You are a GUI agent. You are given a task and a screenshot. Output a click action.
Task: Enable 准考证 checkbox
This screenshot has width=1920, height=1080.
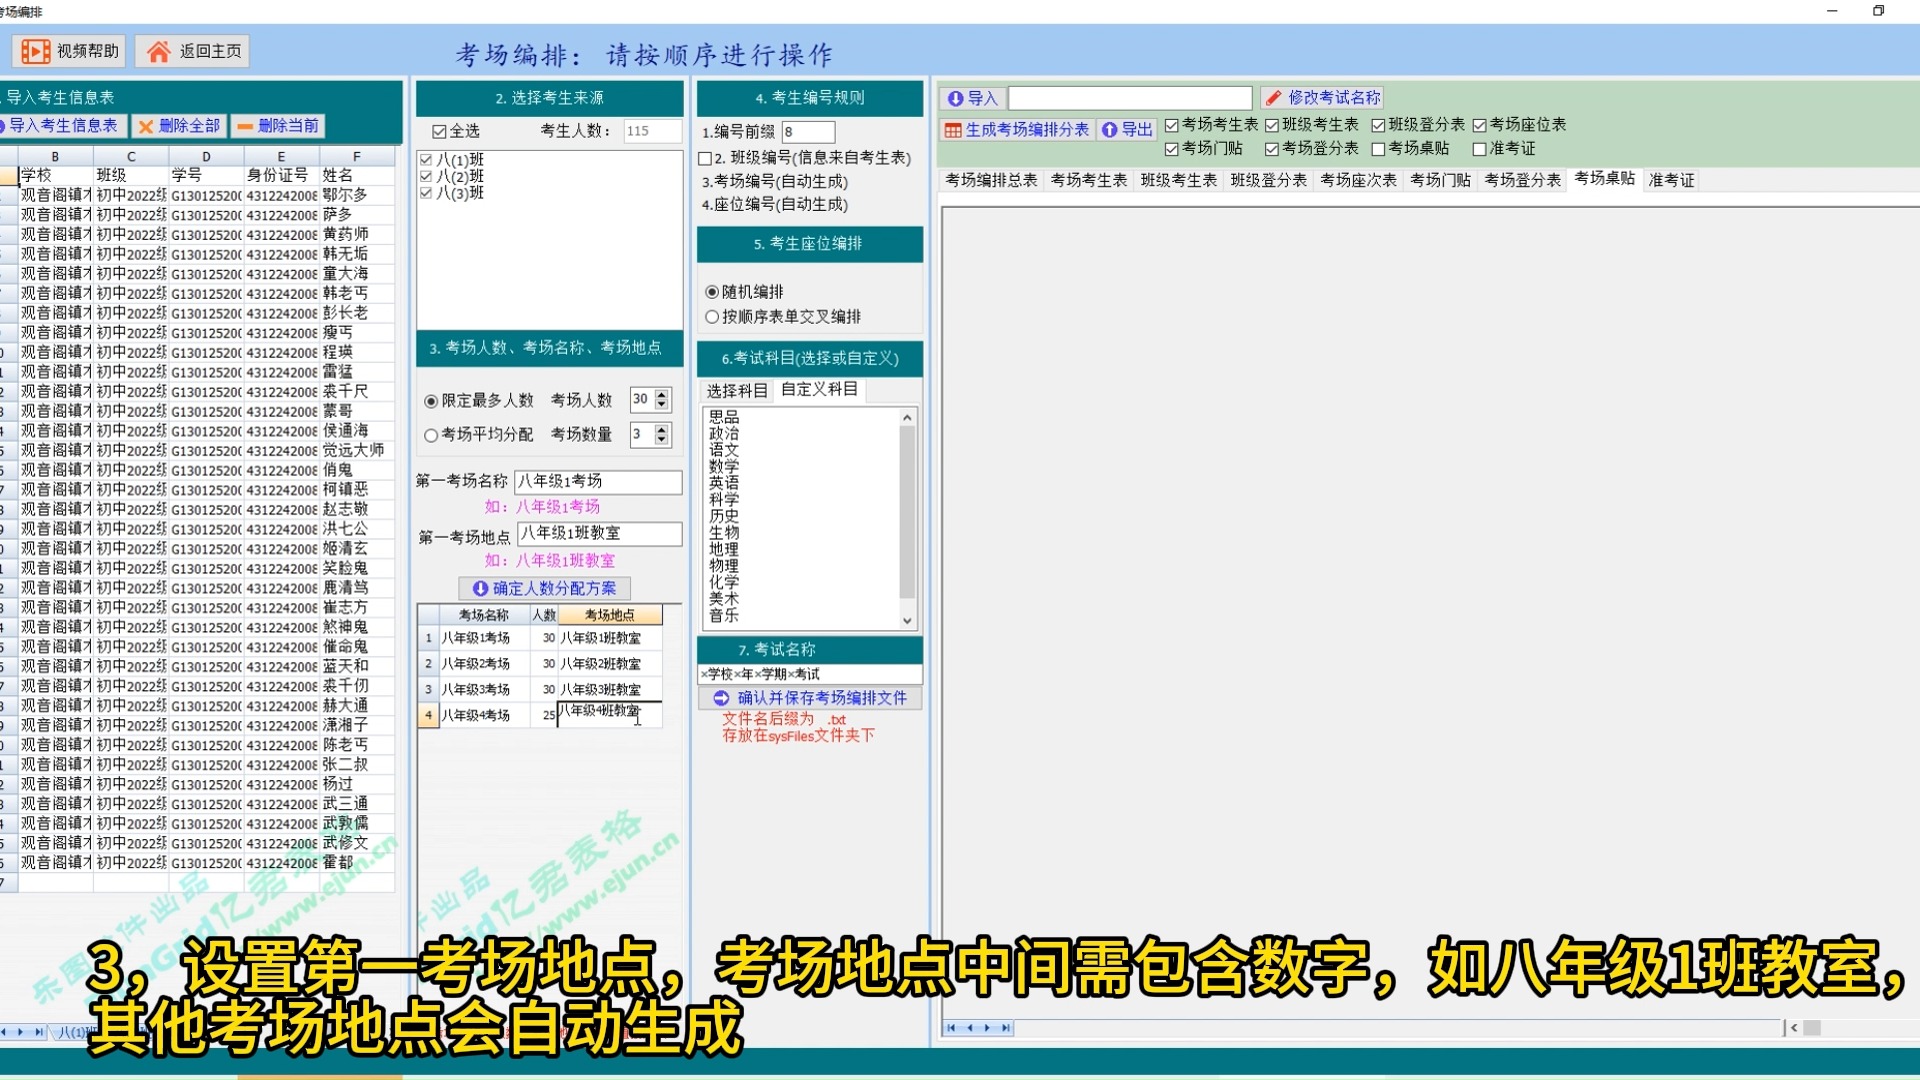coord(1479,149)
